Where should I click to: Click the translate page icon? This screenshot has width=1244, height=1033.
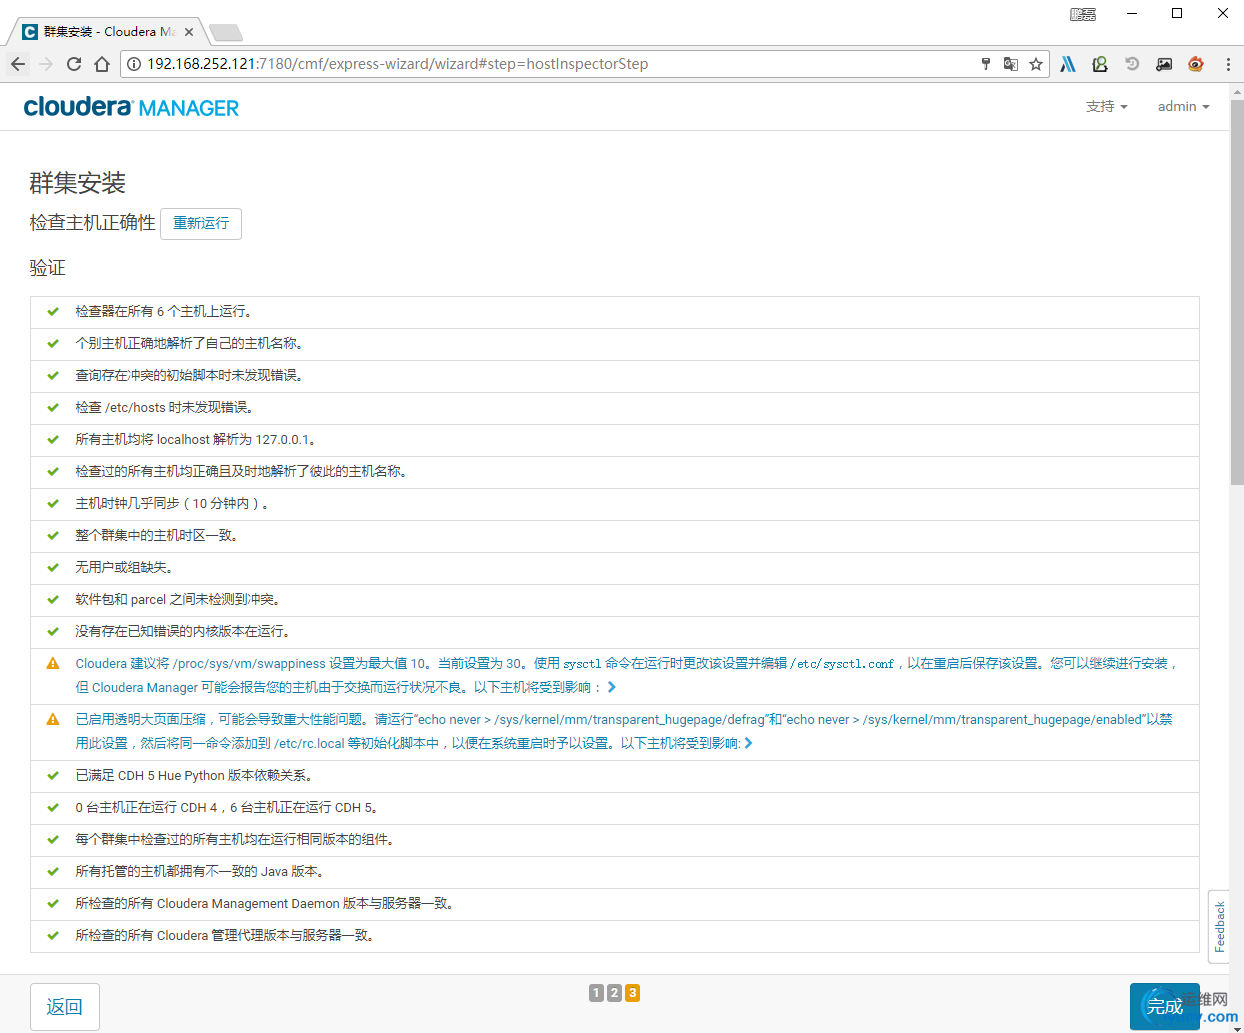click(1011, 64)
